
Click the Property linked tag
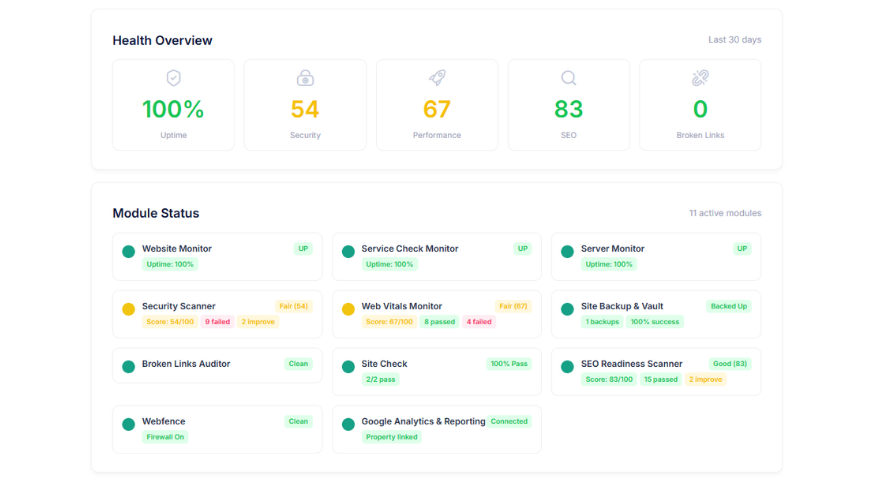tap(392, 437)
